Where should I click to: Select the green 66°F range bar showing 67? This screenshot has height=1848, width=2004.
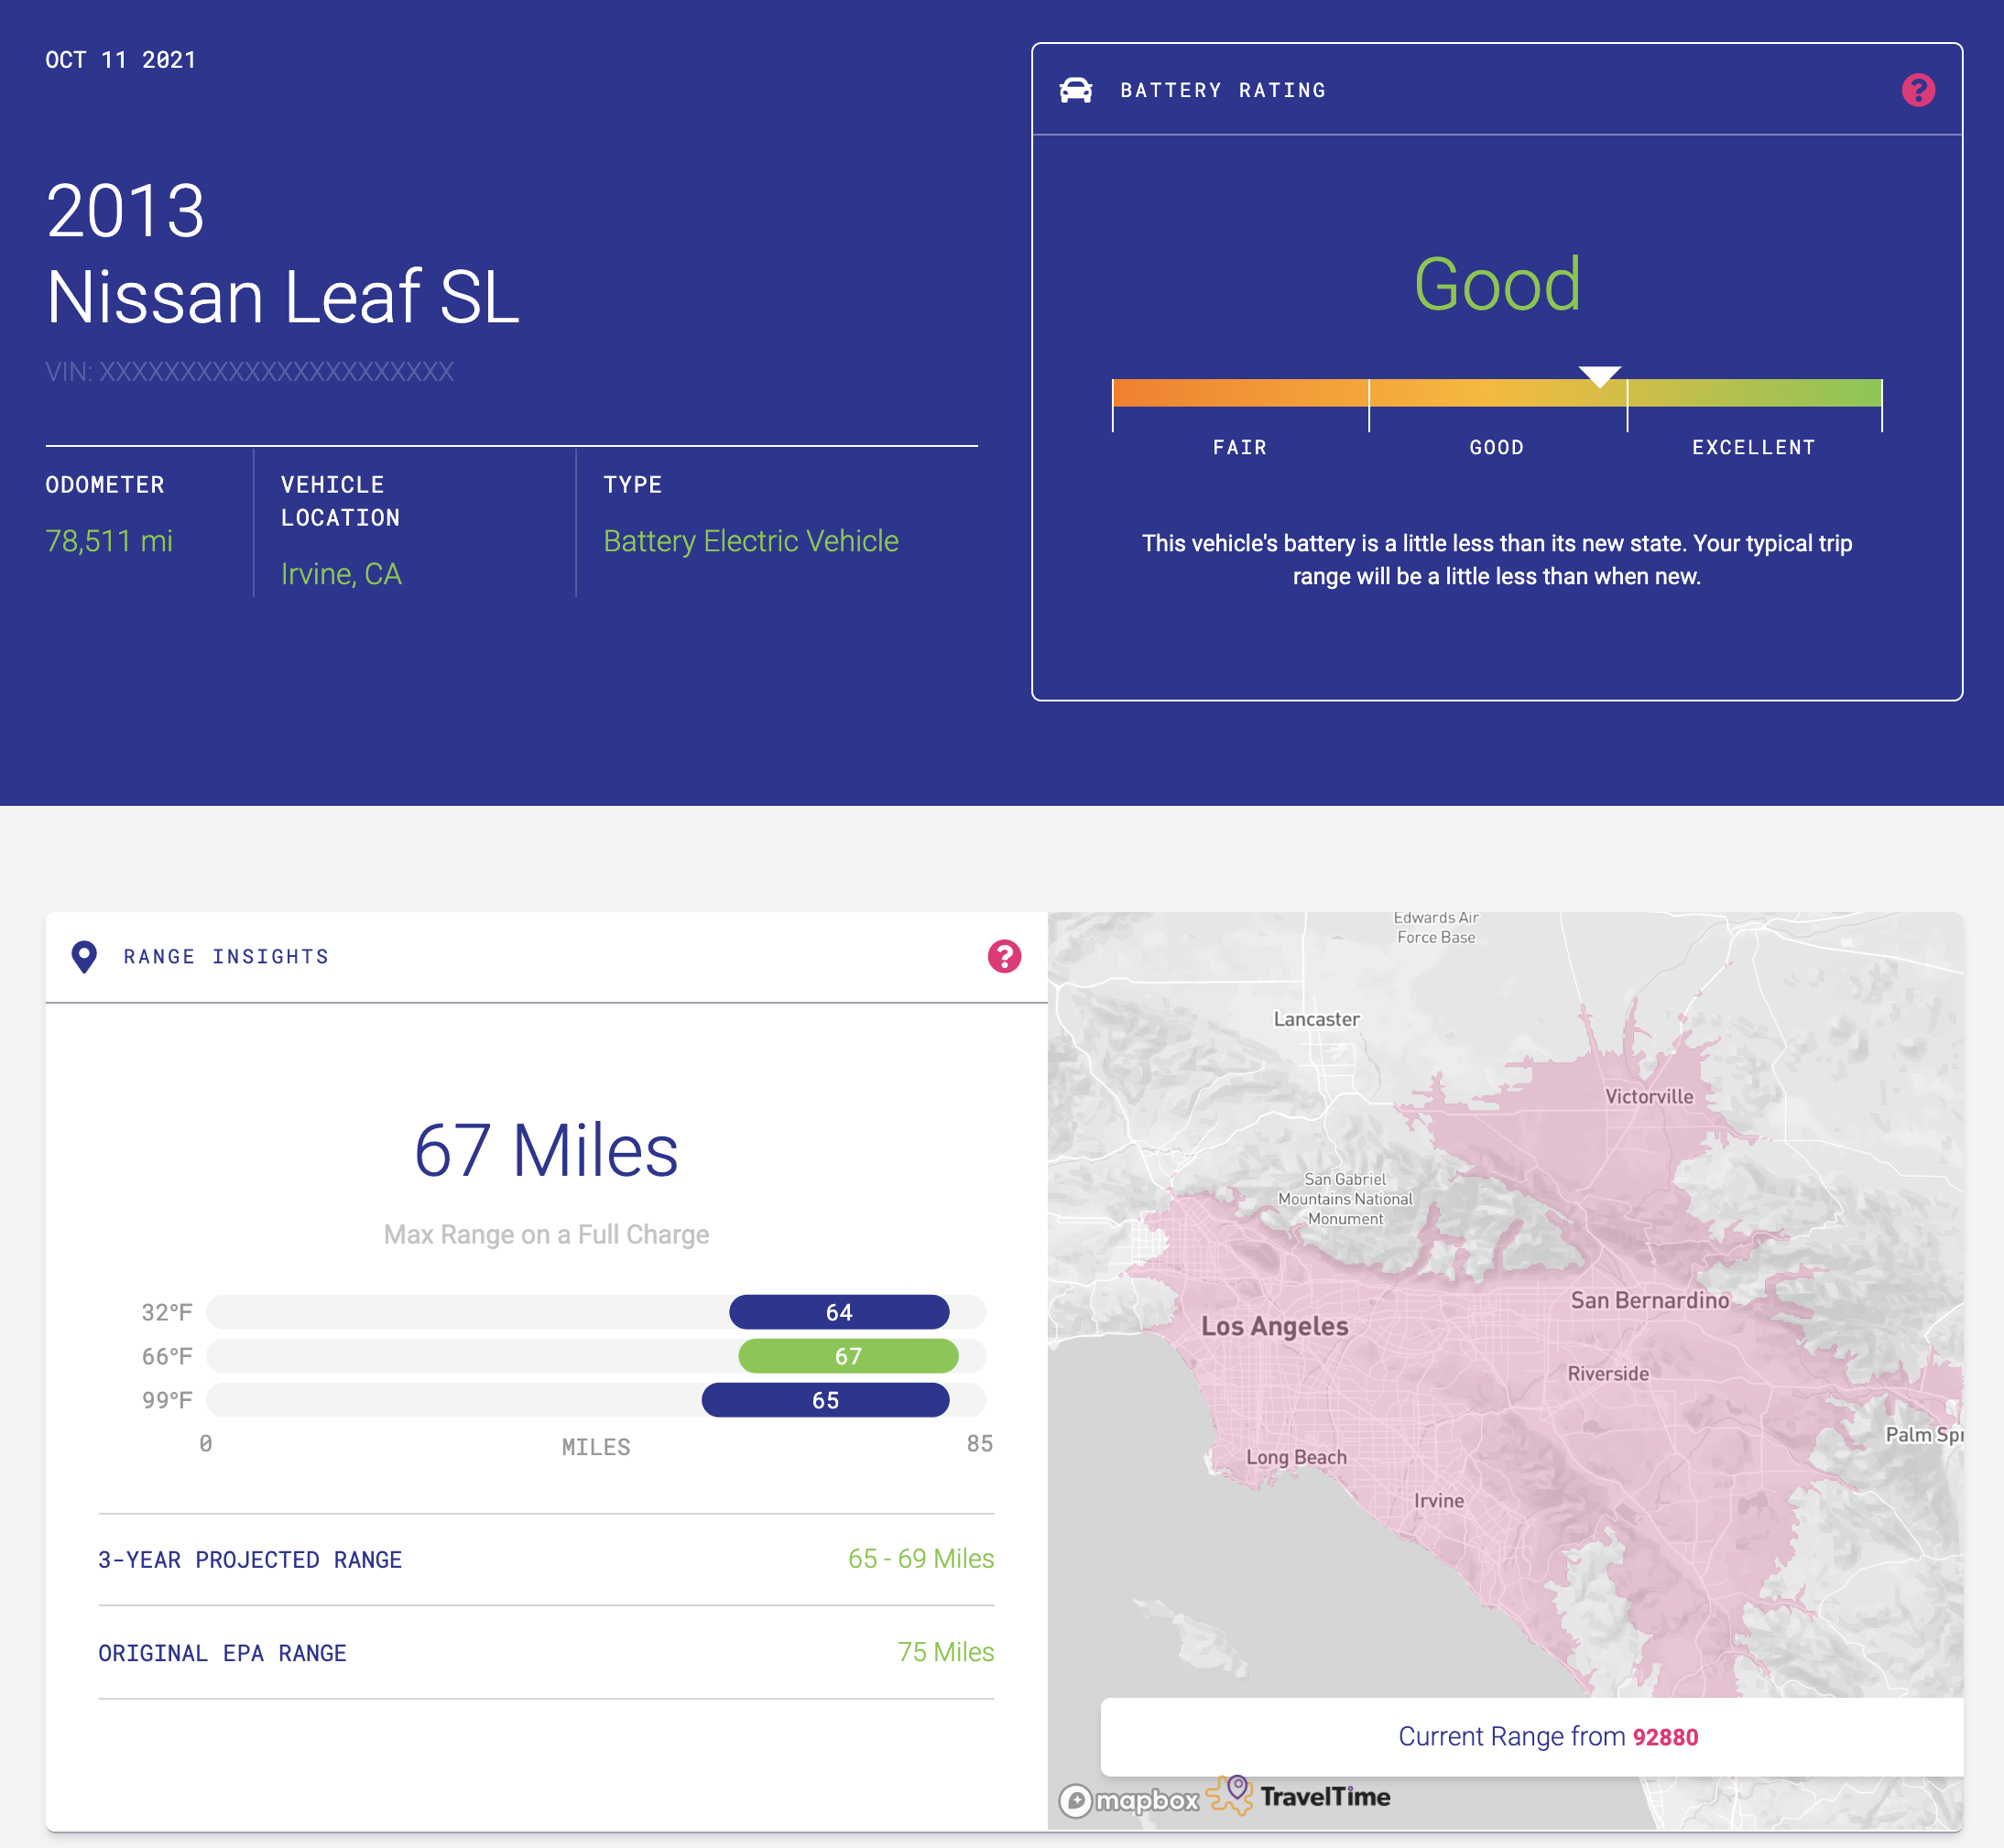click(848, 1355)
